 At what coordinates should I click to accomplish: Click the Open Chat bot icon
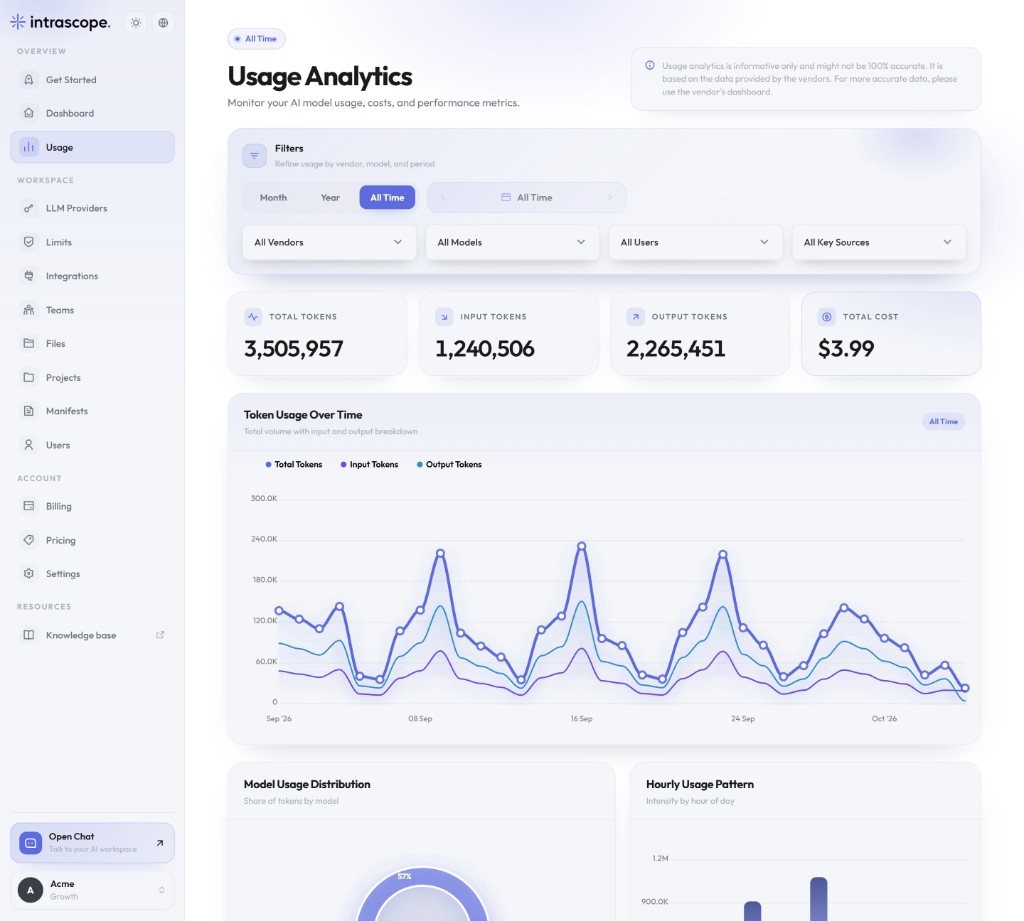click(x=30, y=843)
